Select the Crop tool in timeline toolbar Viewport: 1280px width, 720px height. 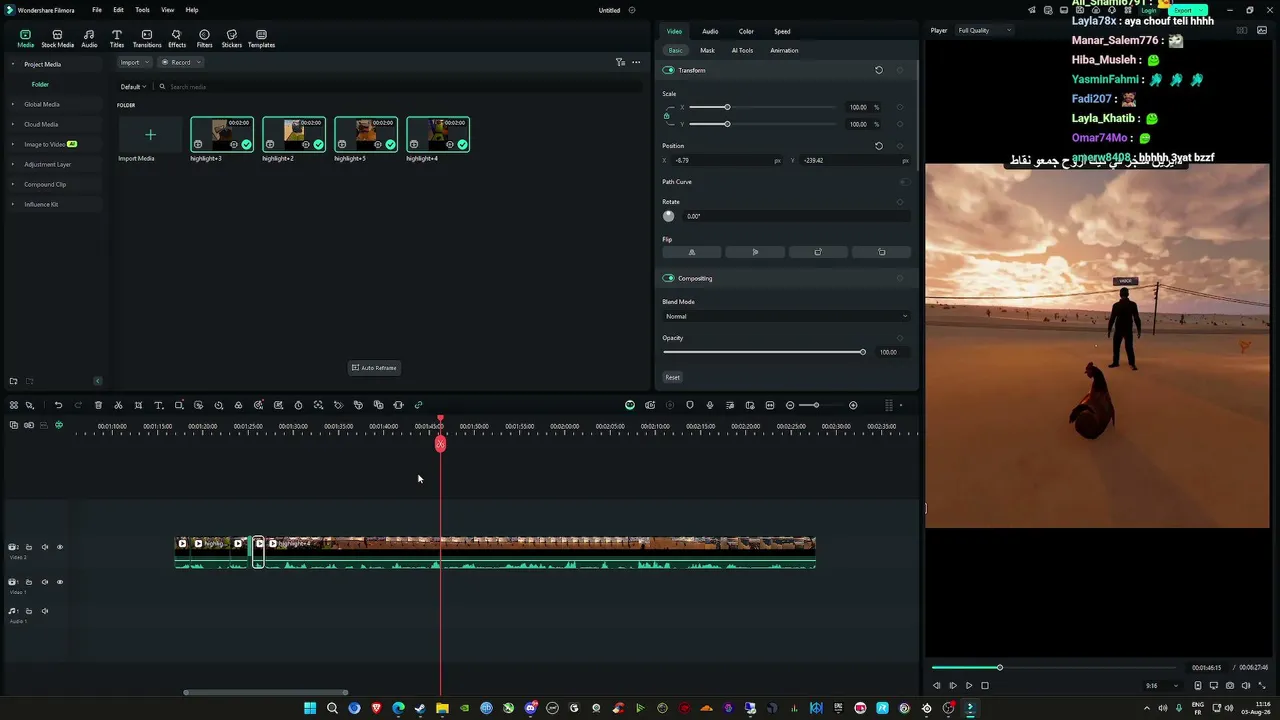tap(138, 405)
